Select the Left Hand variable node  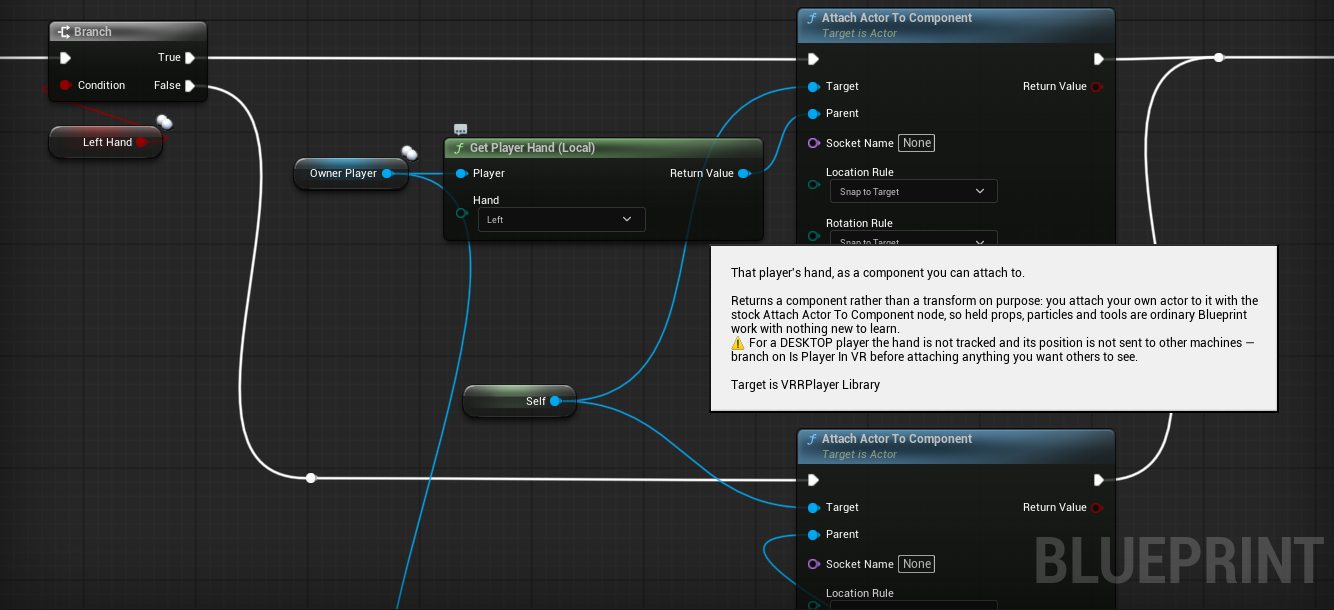106,142
